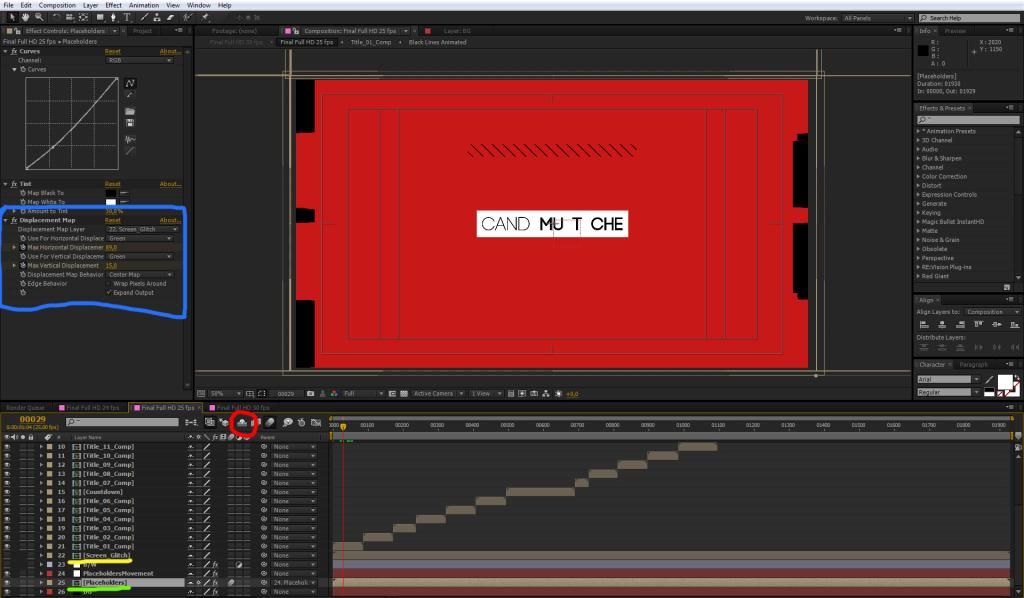This screenshot has height=598, width=1024.
Task: Click the smooth curve icon beside Curves graph
Action: pos(130,139)
